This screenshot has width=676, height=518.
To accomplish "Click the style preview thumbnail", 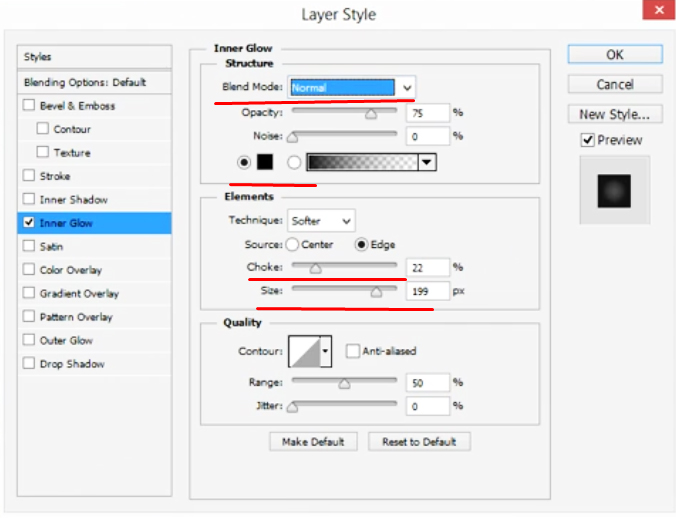I will (614, 190).
